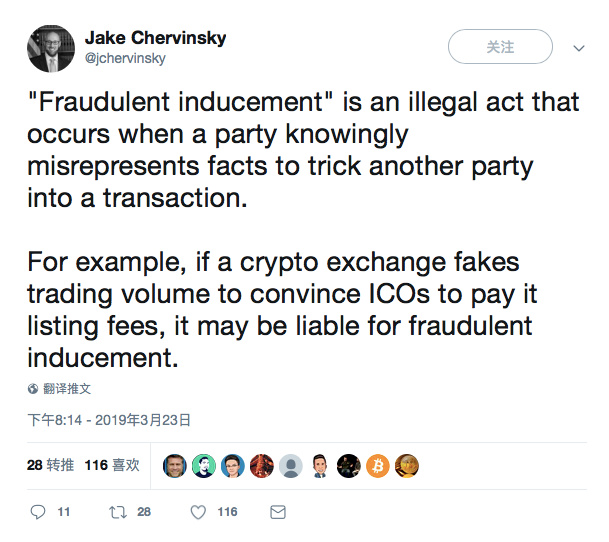The image size is (609, 542).
Task: View the 28 转推 retweets list
Action: click(50, 465)
